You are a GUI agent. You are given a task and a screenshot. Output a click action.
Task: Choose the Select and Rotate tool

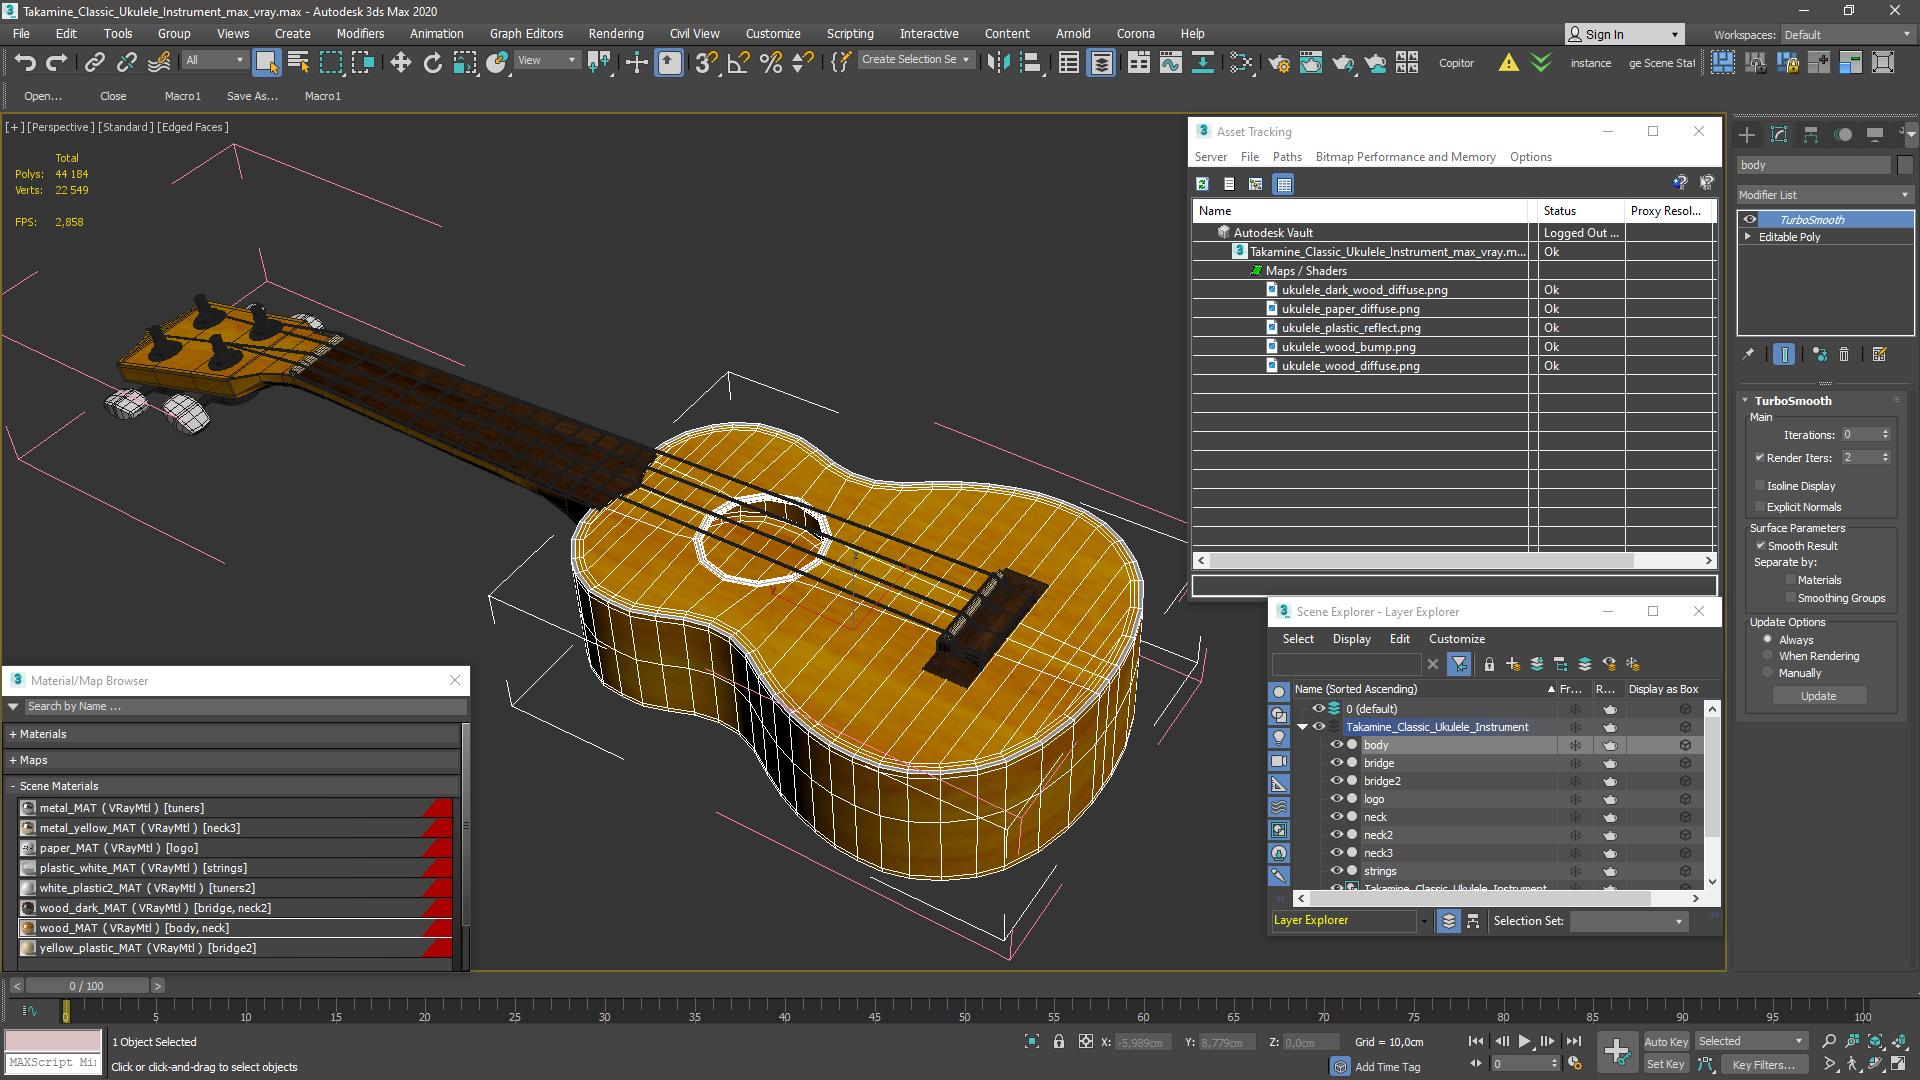(433, 62)
